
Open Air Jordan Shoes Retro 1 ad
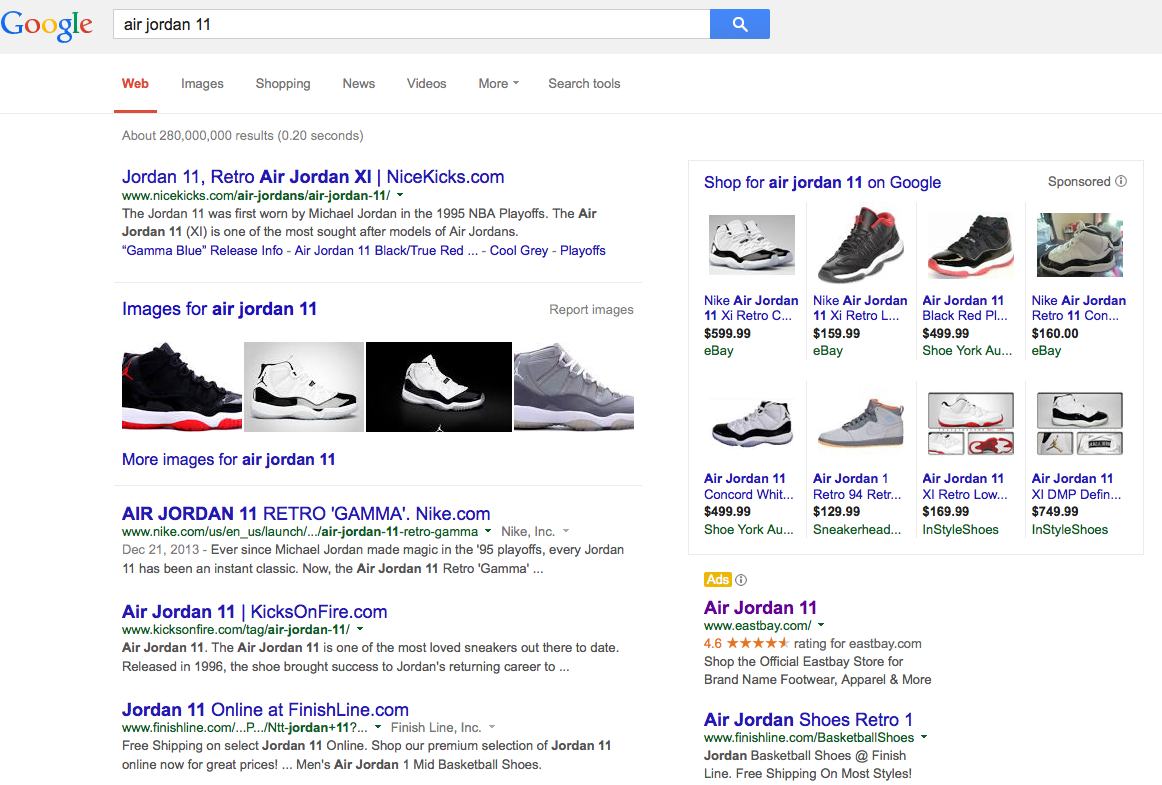pyautogui.click(x=809, y=720)
